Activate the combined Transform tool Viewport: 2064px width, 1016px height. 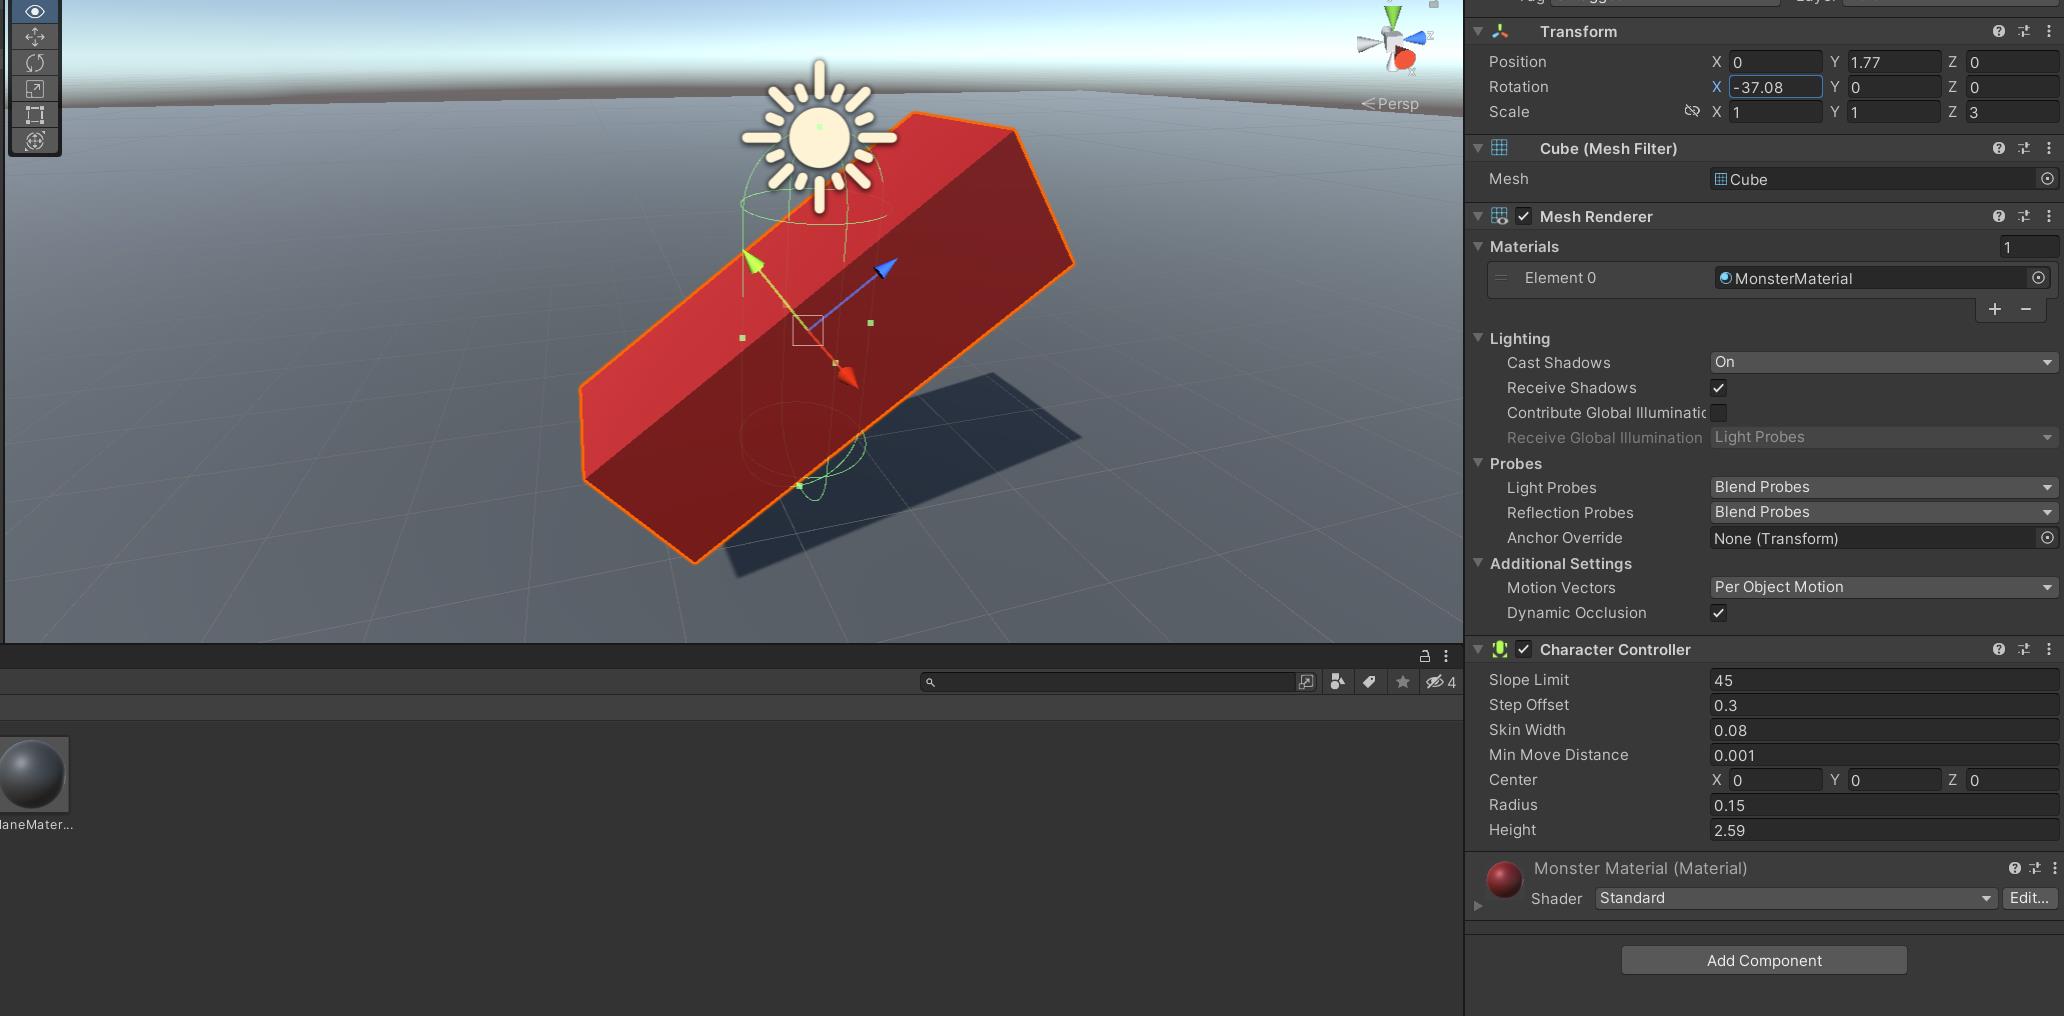pyautogui.click(x=34, y=141)
